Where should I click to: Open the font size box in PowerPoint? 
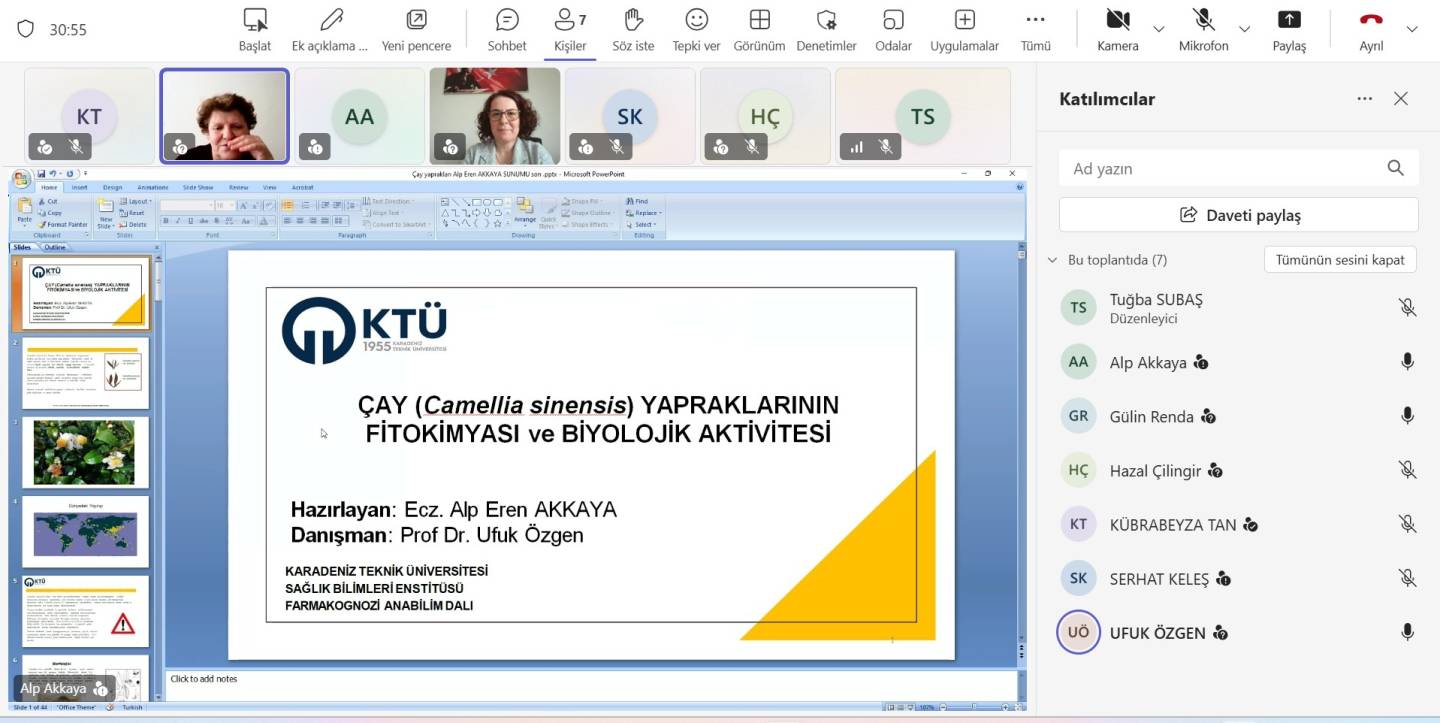225,205
